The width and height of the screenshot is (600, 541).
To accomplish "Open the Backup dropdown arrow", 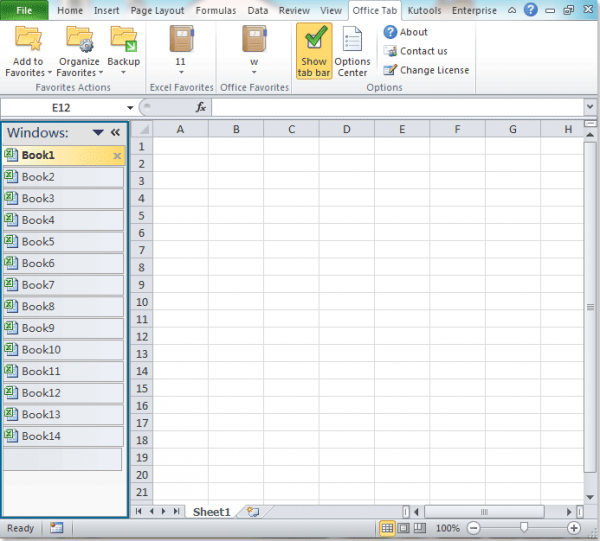I will point(123,72).
